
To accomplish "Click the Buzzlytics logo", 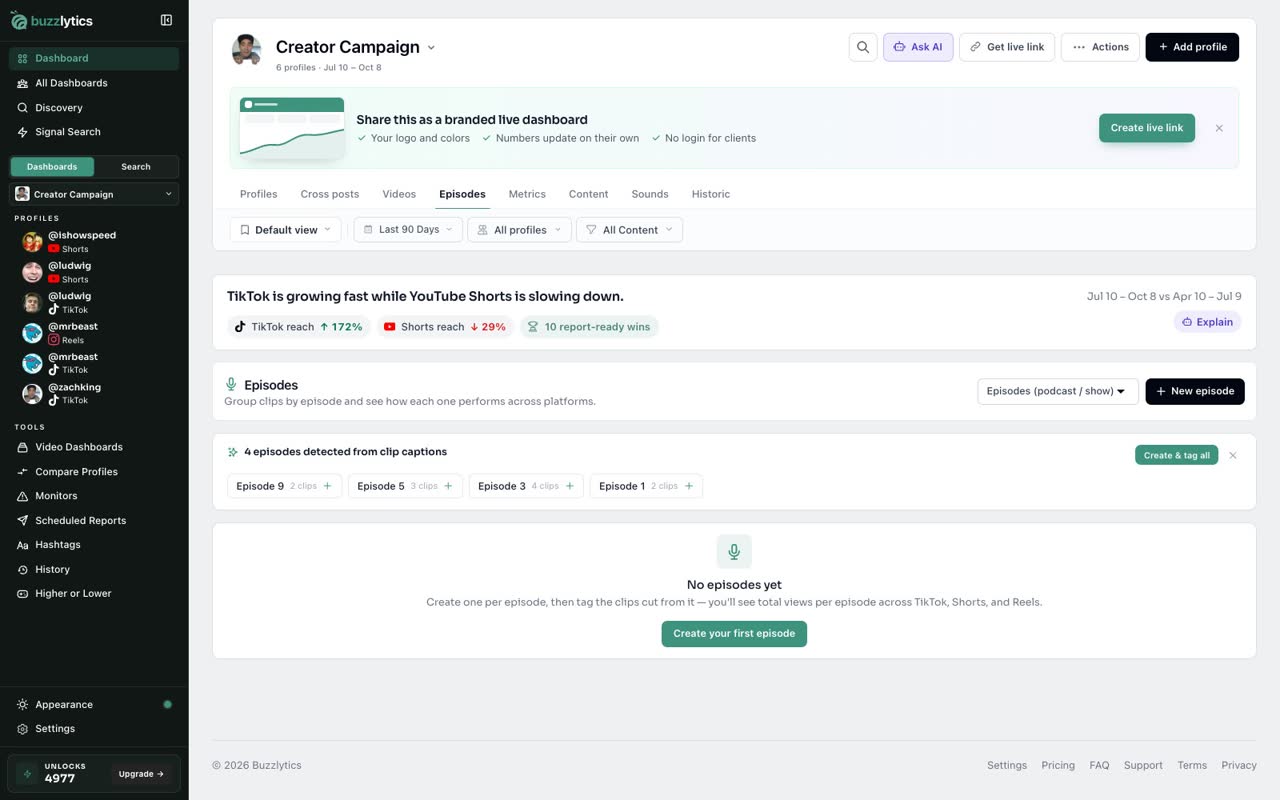I will click(52, 20).
